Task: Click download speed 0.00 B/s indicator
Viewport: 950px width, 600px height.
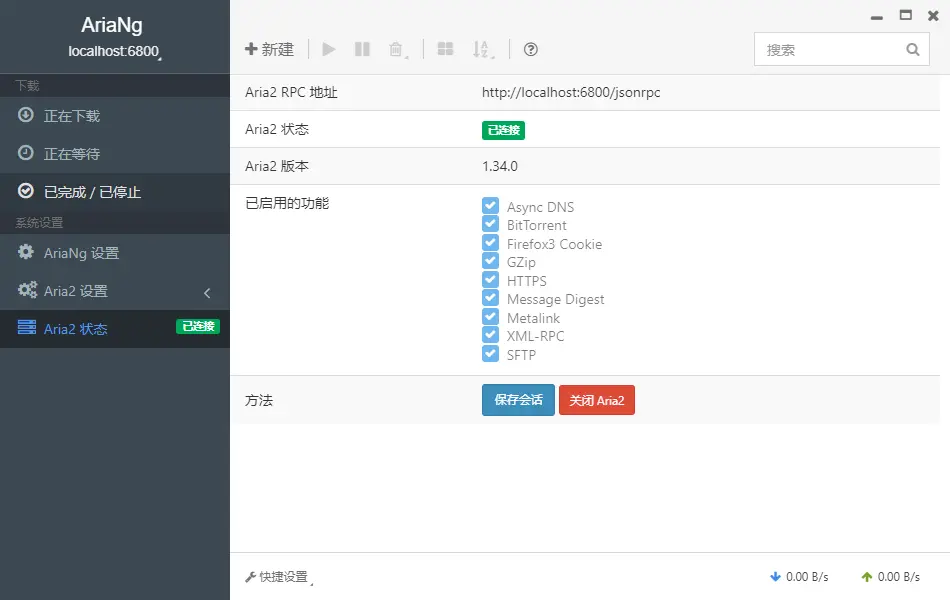Action: point(799,577)
